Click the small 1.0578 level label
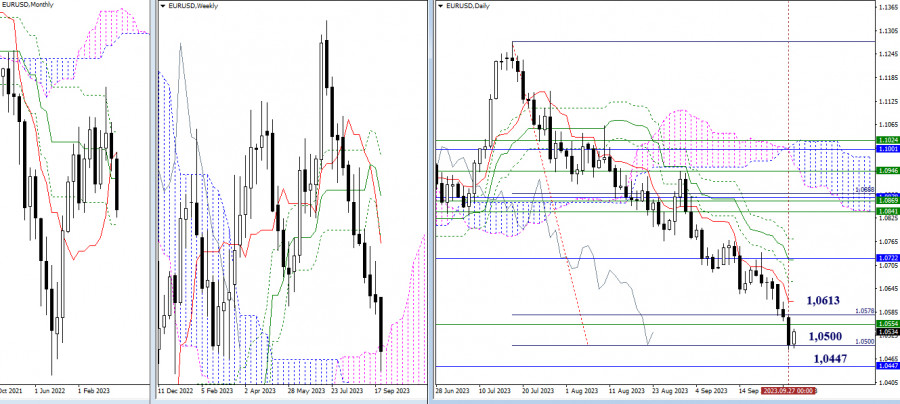 point(864,311)
